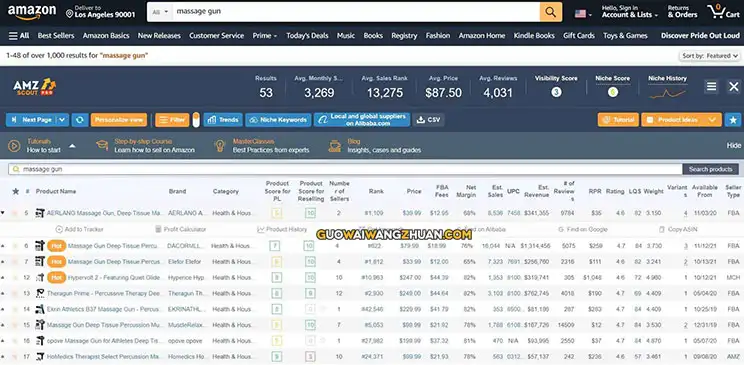Open Niche Keywords
744x365 pixels.
pyautogui.click(x=278, y=120)
